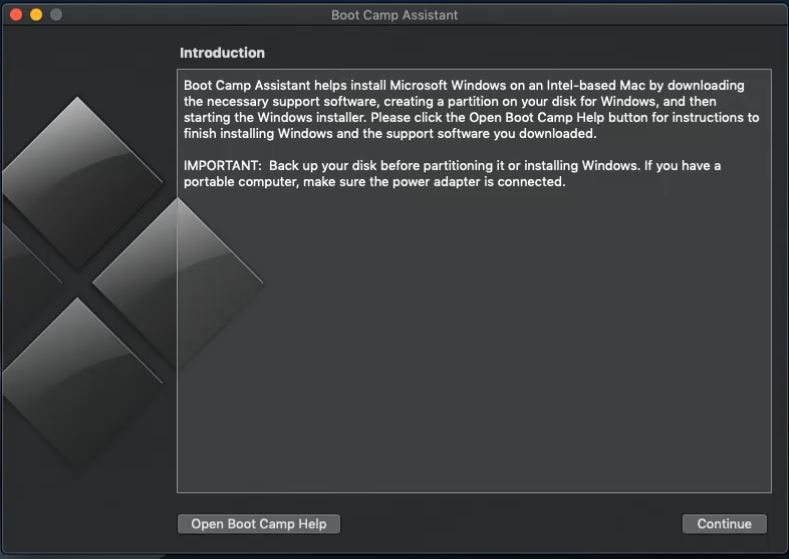Click the grayed-out zoom window button

click(x=56, y=15)
